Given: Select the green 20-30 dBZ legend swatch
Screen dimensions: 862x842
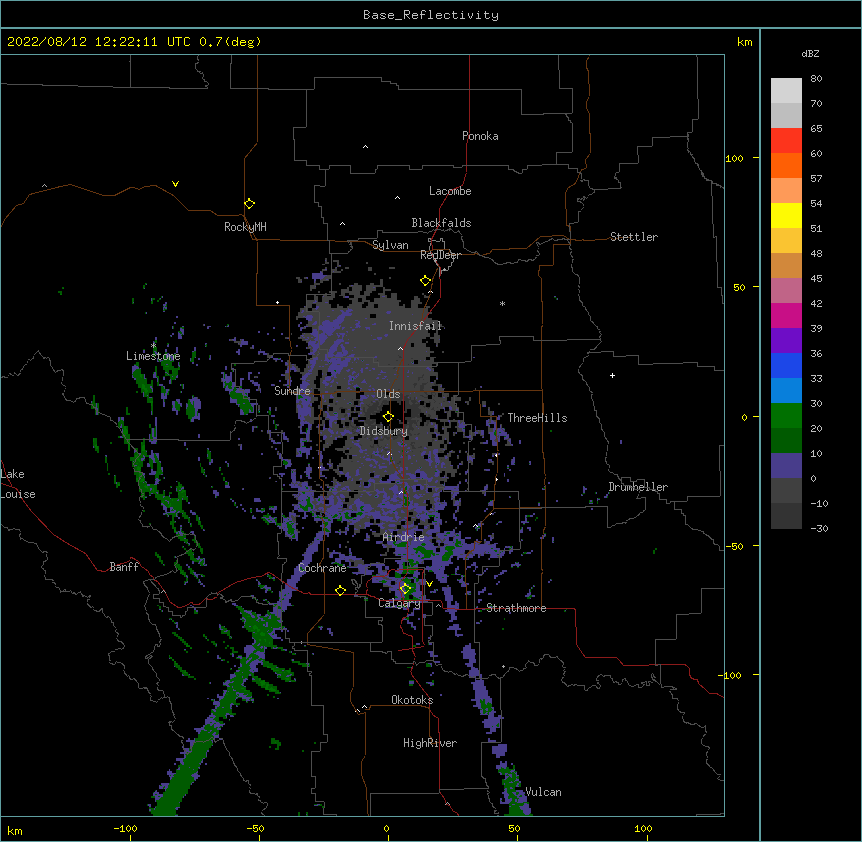Looking at the screenshot, I should pyautogui.click(x=786, y=416).
